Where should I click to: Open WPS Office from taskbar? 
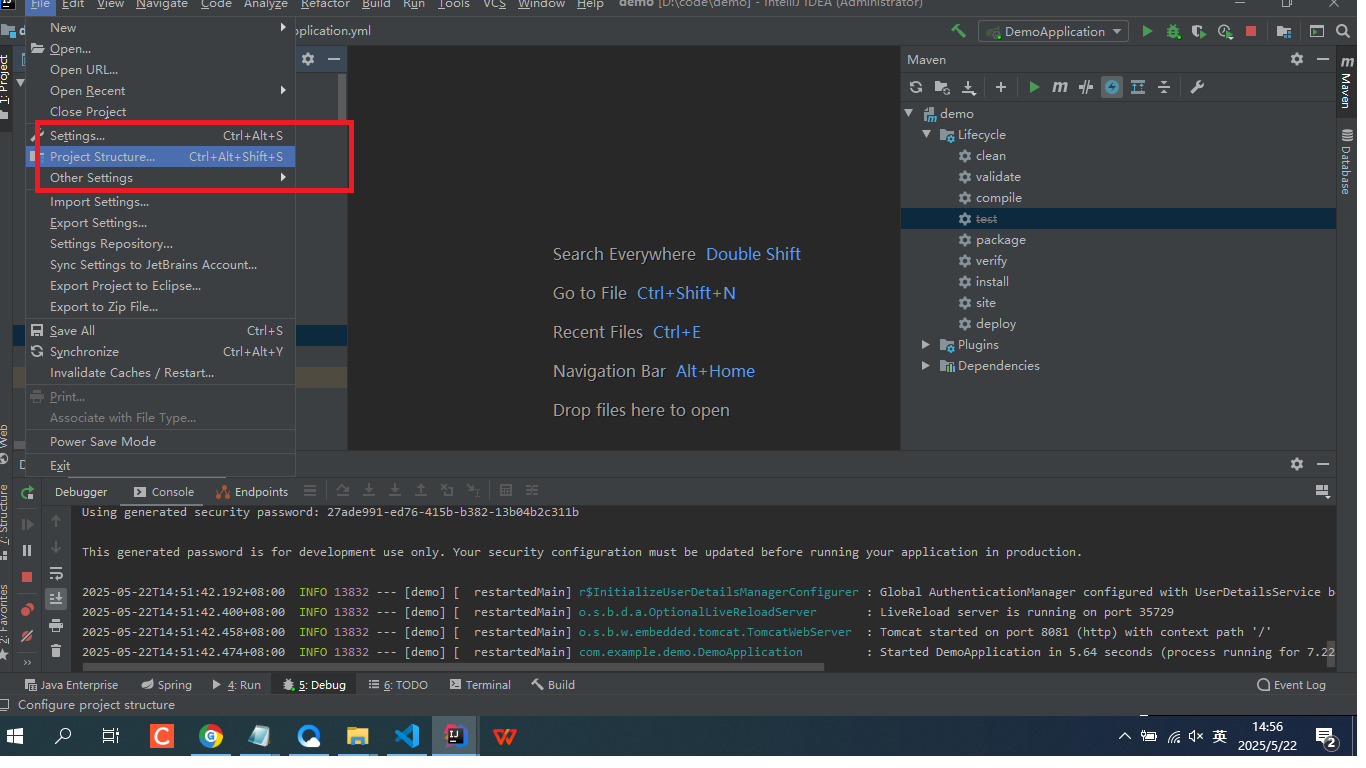point(504,737)
